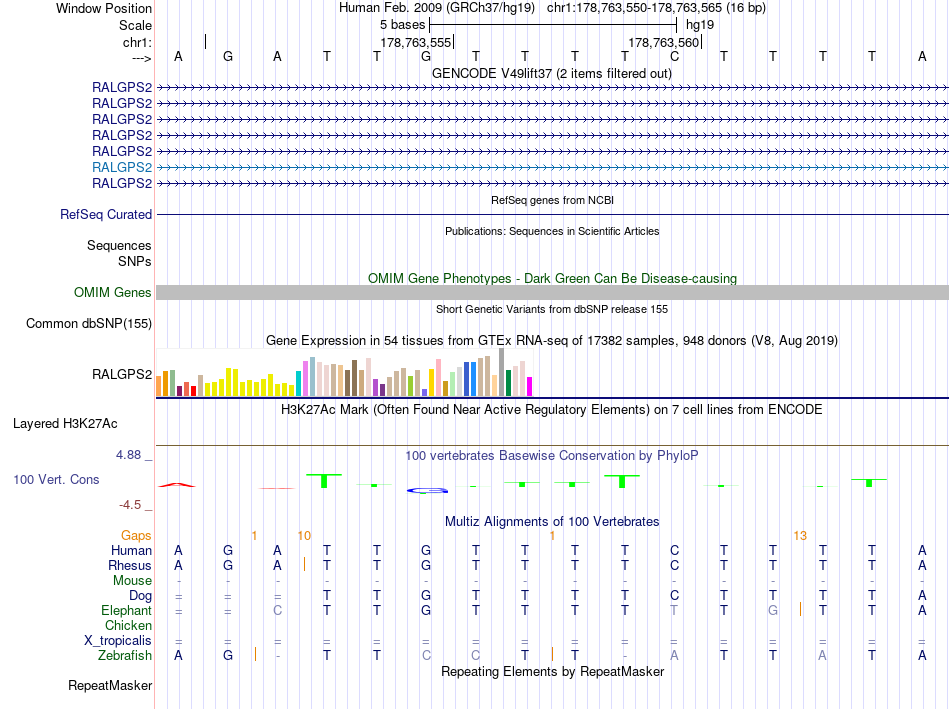The height and width of the screenshot is (709, 950).
Task: Click RALGPS2 label beside GTEx bar chart
Action: click(x=122, y=374)
